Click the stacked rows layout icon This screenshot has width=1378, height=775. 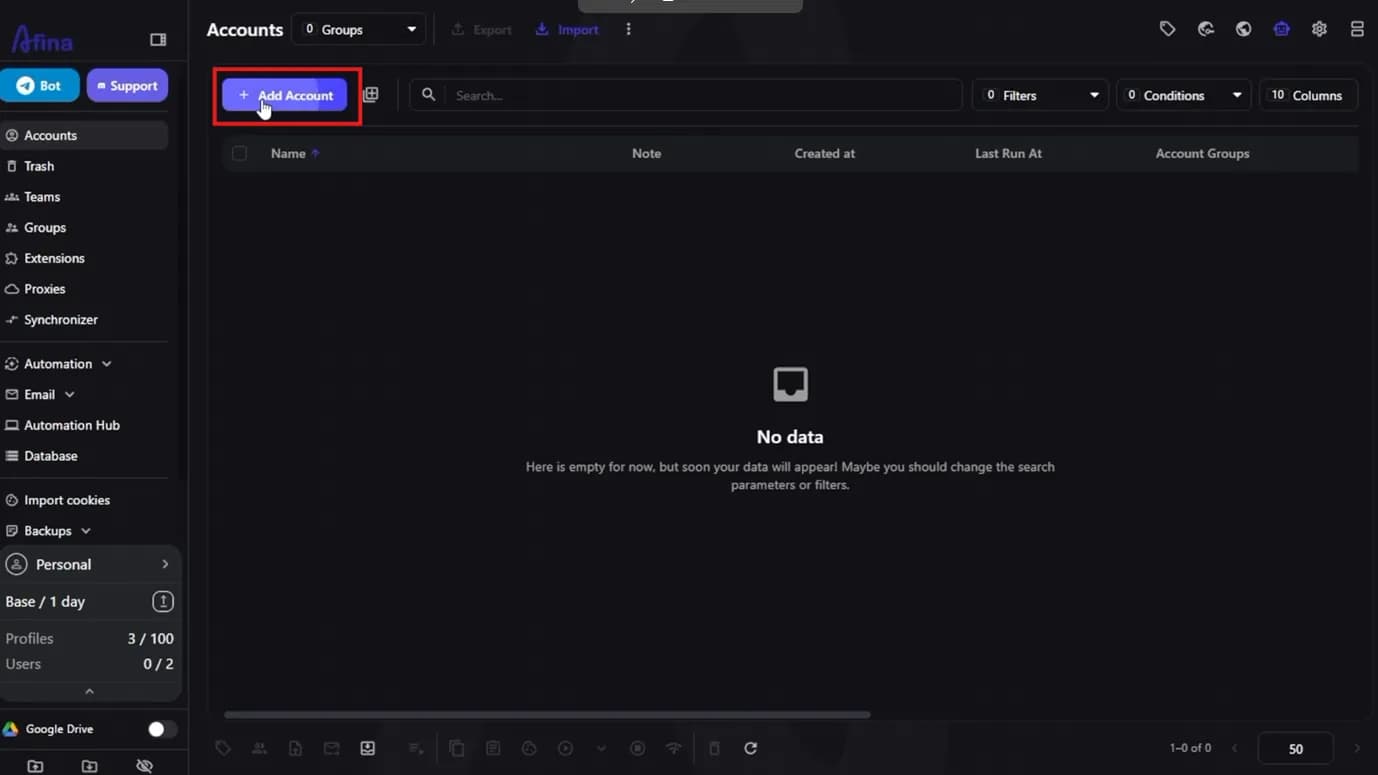[x=1357, y=29]
